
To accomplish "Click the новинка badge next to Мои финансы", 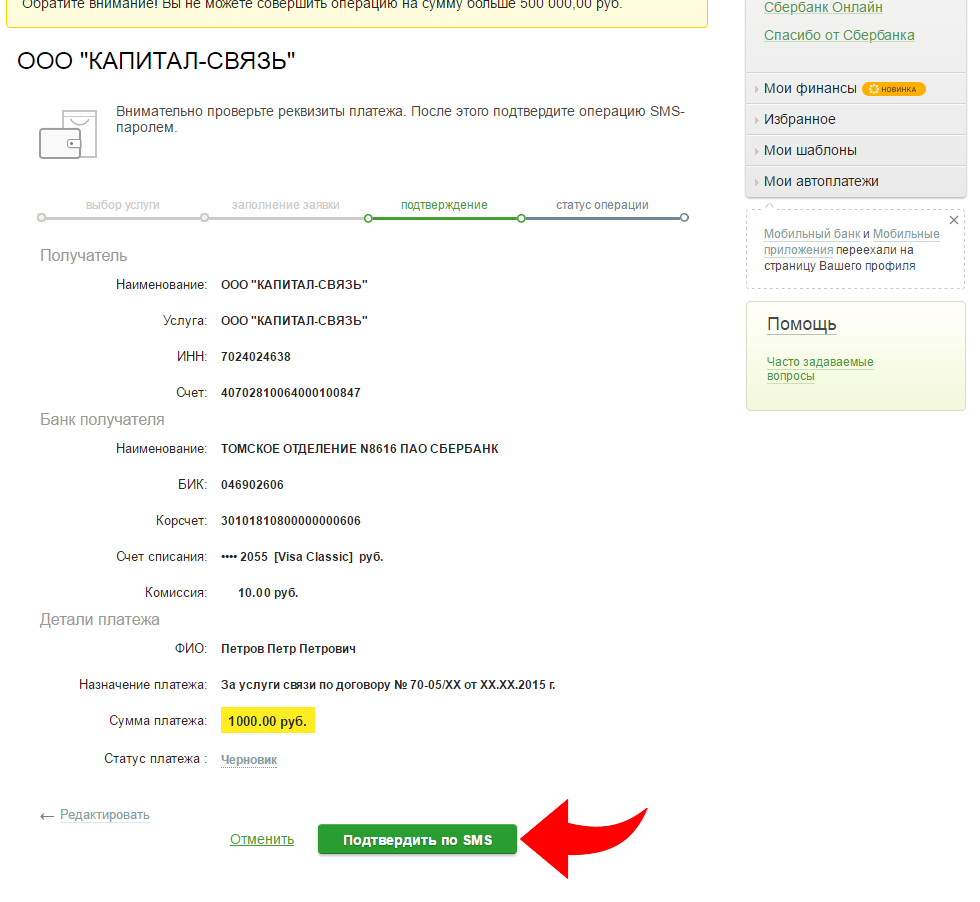I will [894, 89].
